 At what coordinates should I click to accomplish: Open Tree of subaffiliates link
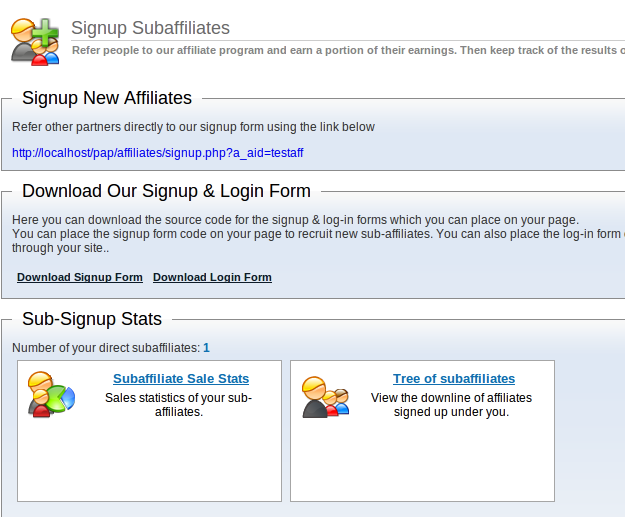(454, 378)
